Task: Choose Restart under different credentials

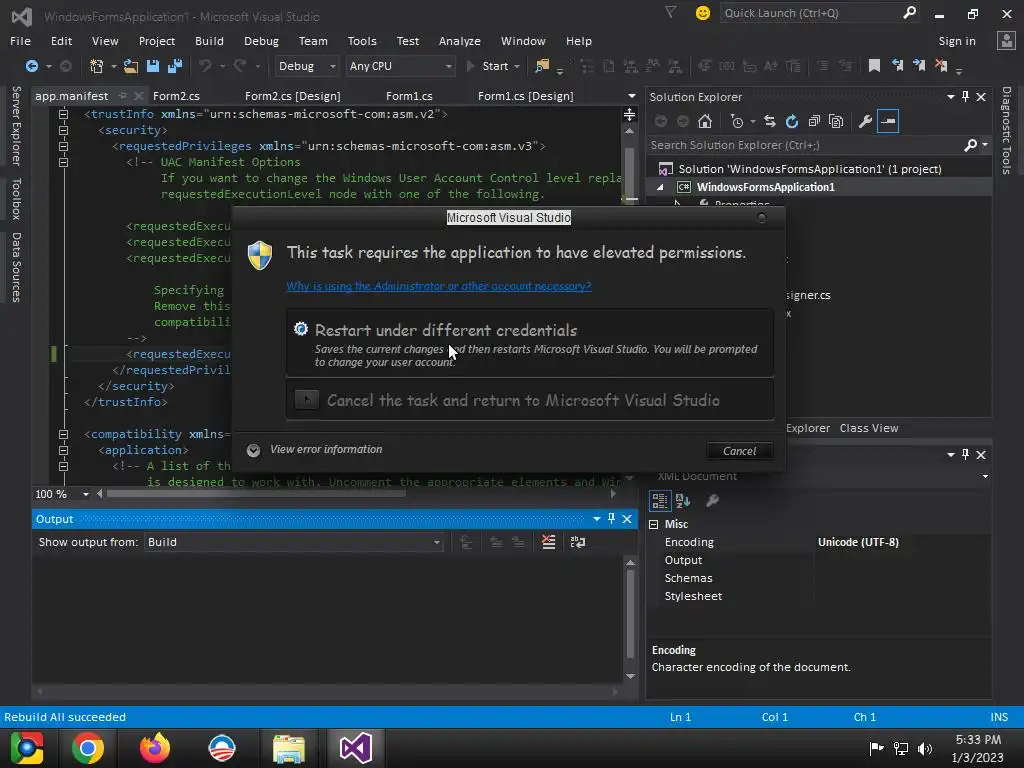Action: [530, 344]
